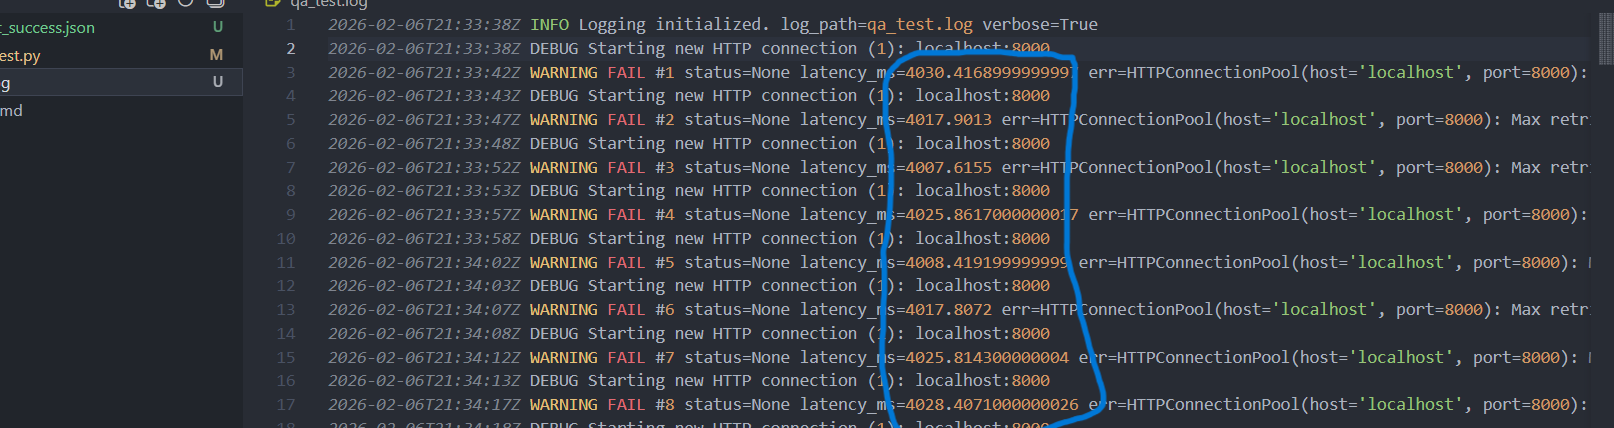The width and height of the screenshot is (1614, 428).
Task: Click 'FAIL #8' on line 17
Action: pos(641,404)
